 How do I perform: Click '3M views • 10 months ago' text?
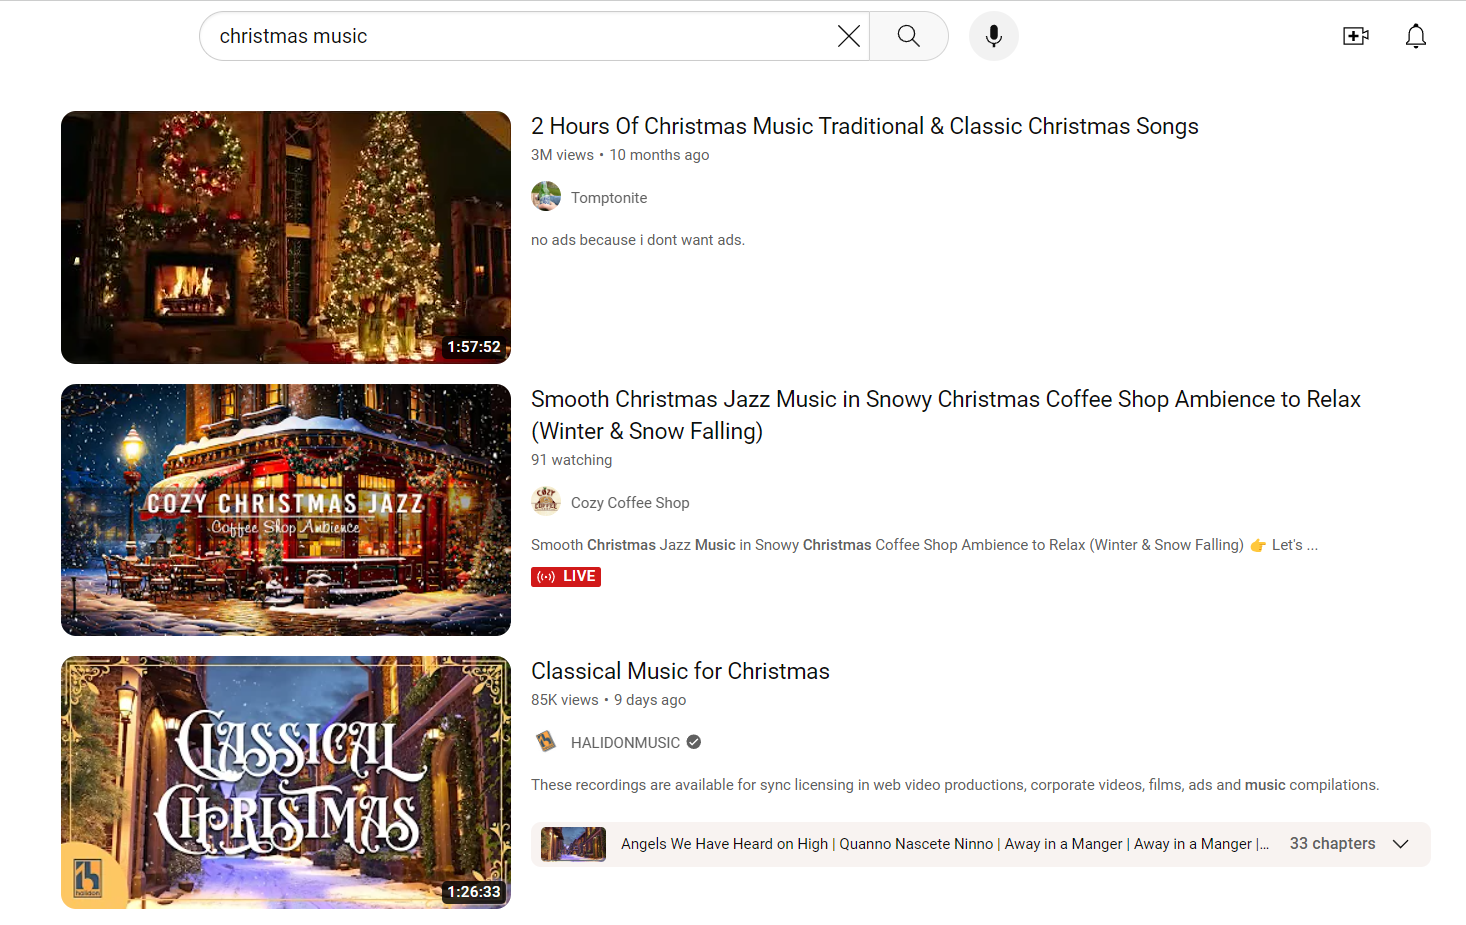click(x=620, y=155)
